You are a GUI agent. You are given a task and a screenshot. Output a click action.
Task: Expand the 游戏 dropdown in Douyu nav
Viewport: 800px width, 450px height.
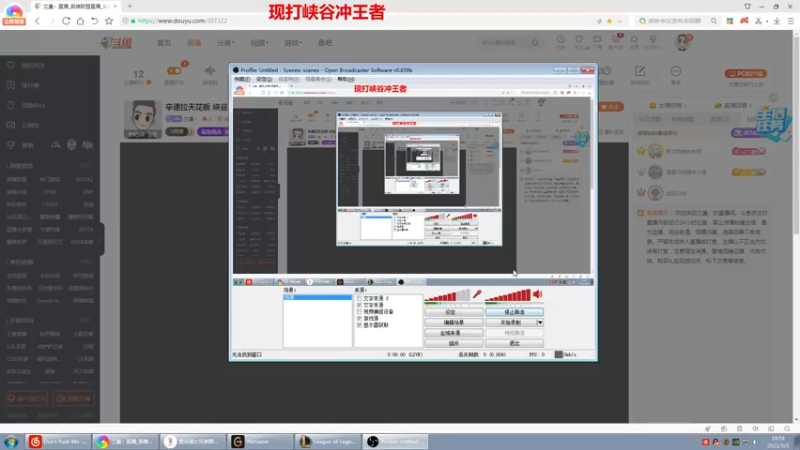293,43
